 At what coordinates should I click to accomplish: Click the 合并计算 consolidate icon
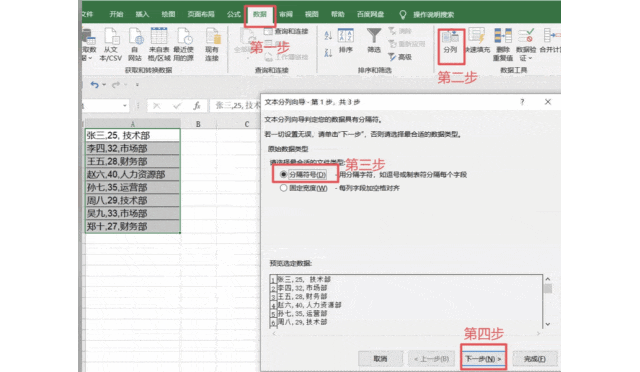(x=551, y=36)
